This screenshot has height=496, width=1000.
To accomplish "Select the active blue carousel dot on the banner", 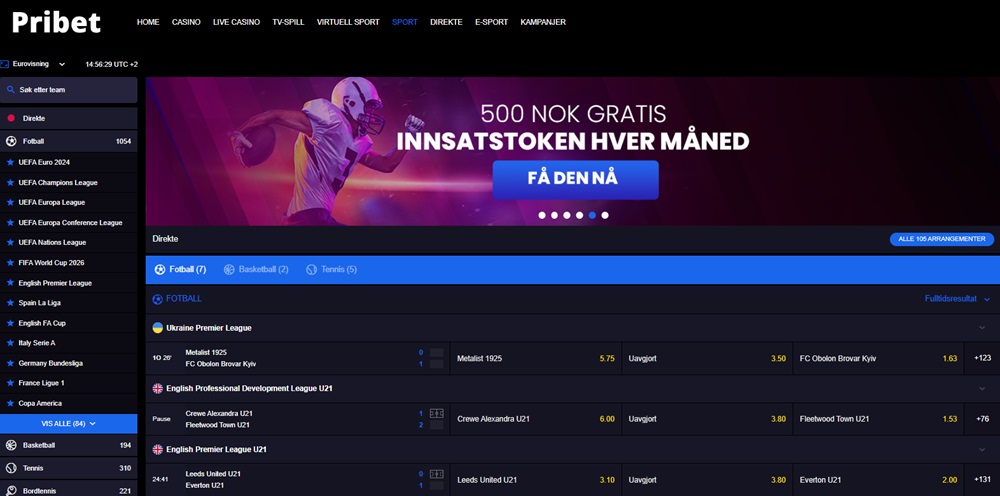I will (x=592, y=215).
